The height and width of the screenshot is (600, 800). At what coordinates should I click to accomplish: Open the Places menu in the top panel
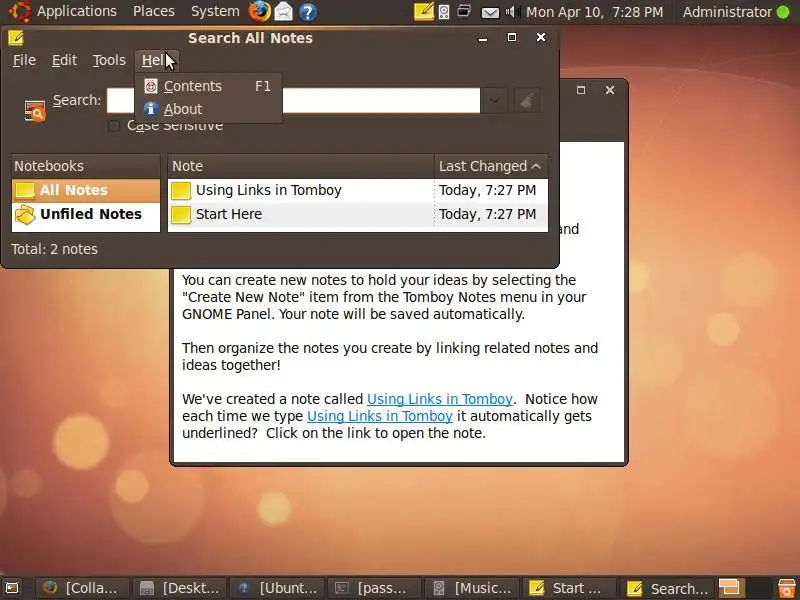[x=154, y=11]
